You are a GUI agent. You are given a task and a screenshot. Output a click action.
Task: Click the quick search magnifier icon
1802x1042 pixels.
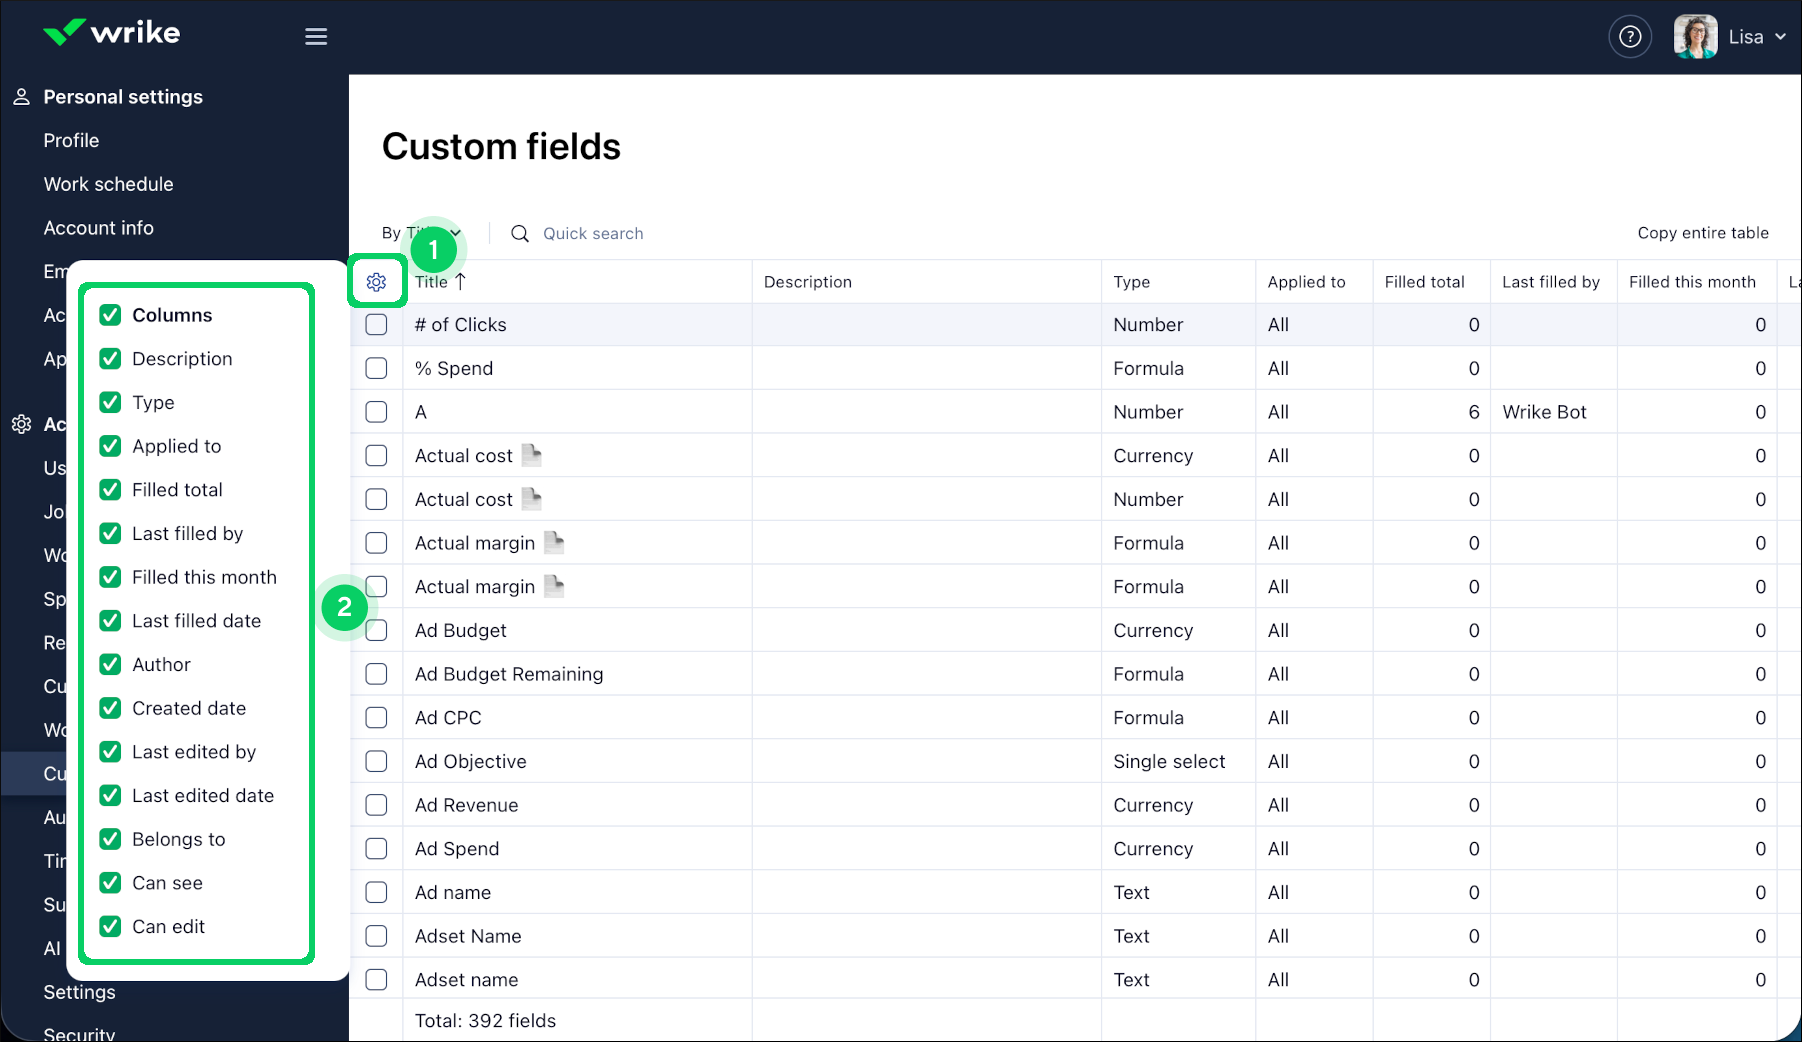520,234
